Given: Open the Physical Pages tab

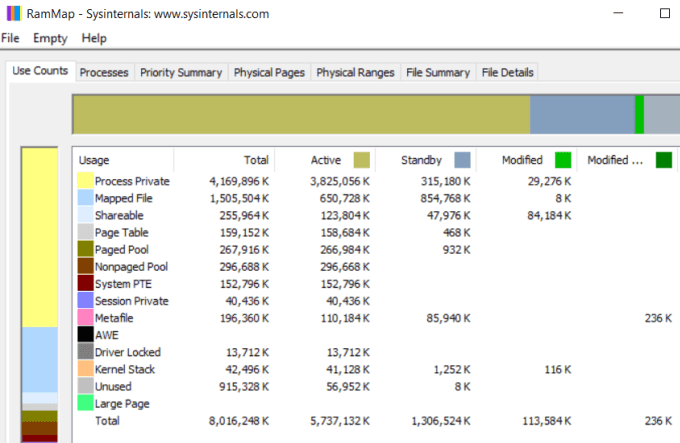Looking at the screenshot, I should point(269,72).
